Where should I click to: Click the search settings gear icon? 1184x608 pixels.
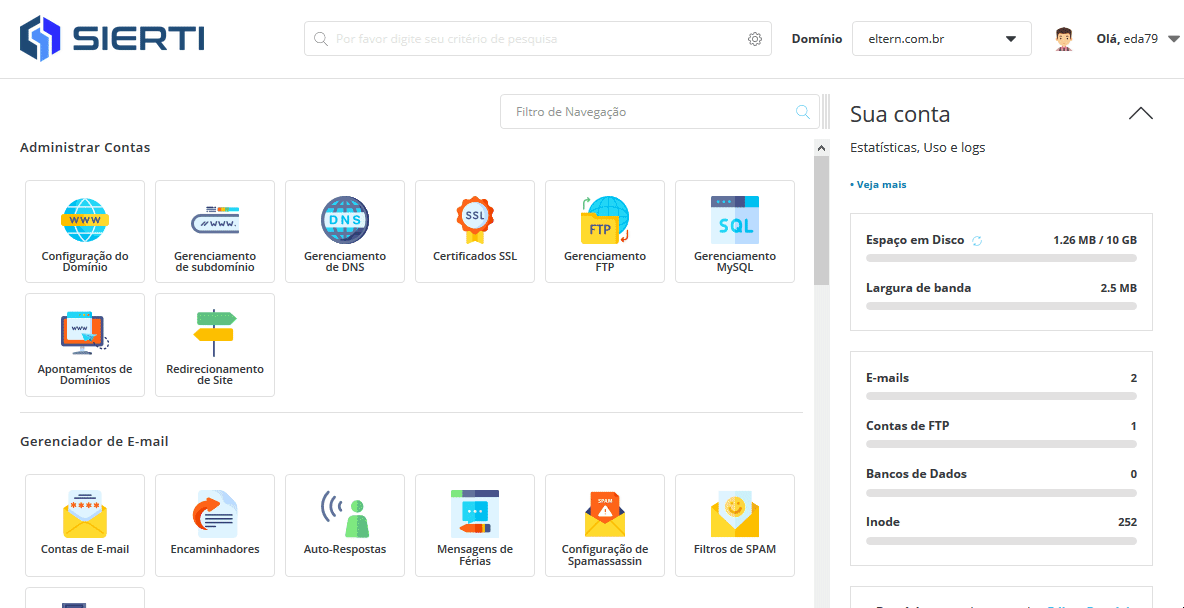[754, 39]
